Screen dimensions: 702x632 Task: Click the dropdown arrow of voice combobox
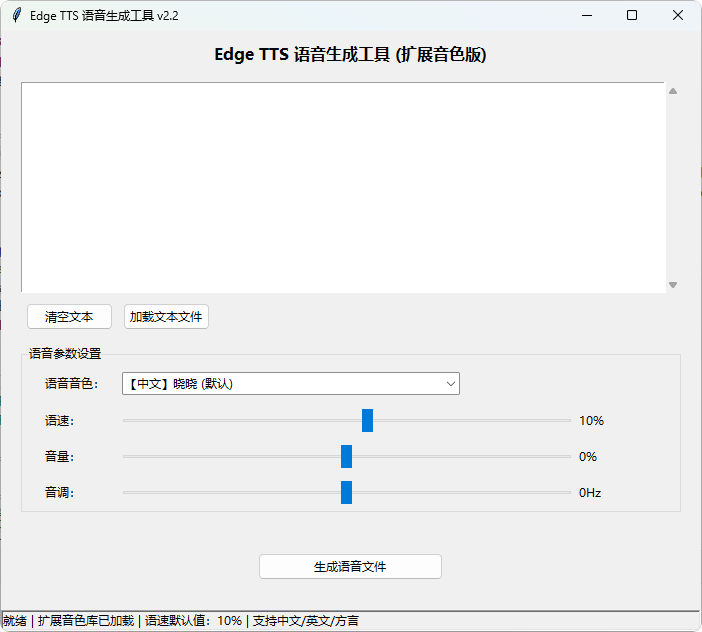(x=450, y=384)
